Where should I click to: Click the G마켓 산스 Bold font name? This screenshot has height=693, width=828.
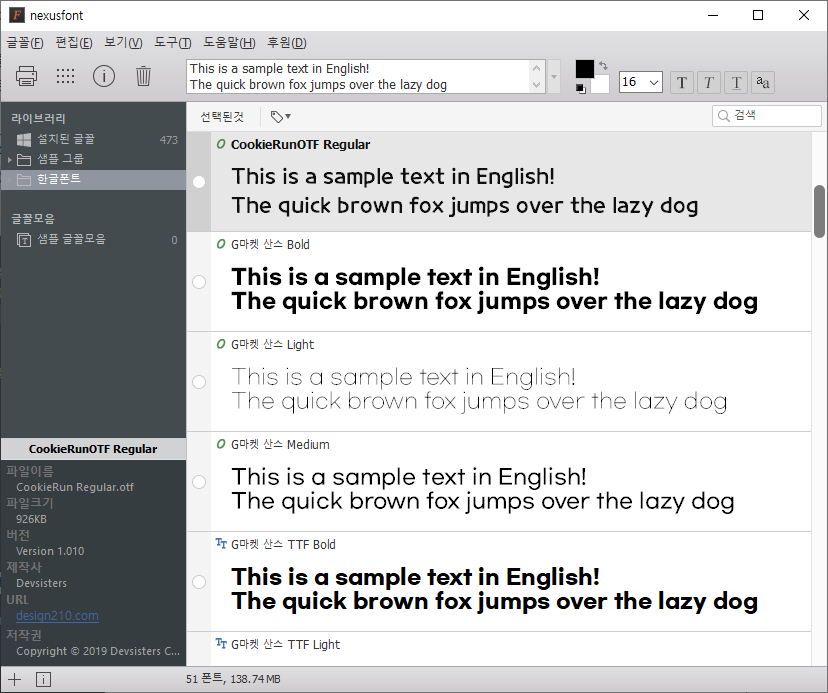[270, 245]
